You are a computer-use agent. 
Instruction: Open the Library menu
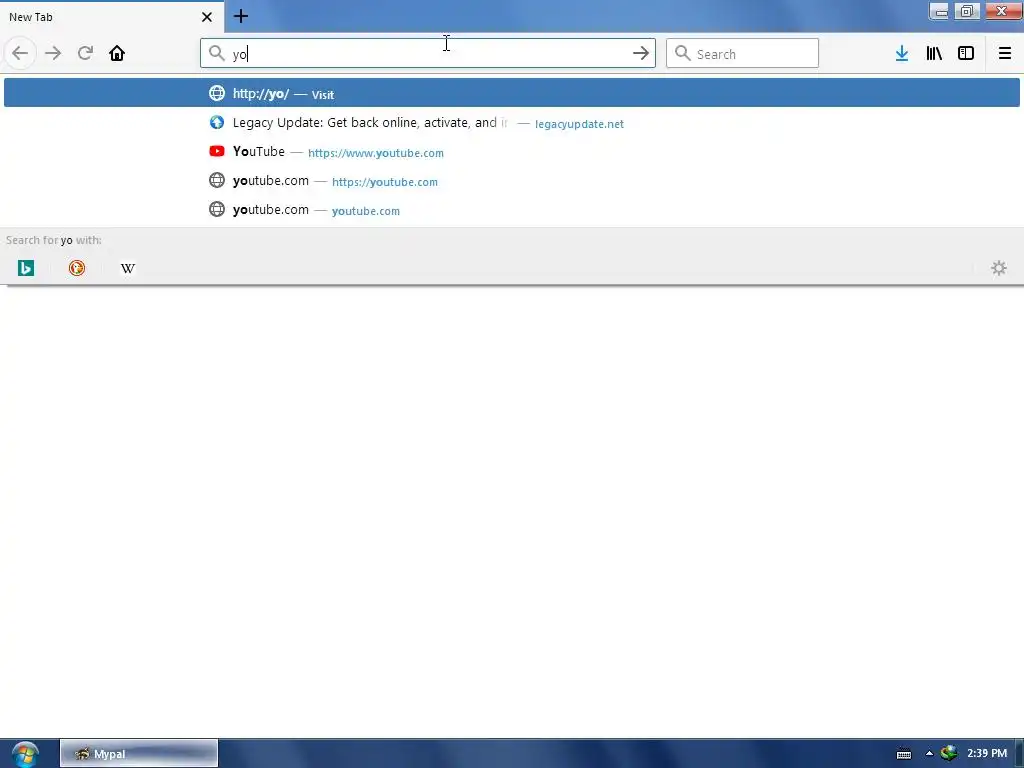pyautogui.click(x=934, y=53)
